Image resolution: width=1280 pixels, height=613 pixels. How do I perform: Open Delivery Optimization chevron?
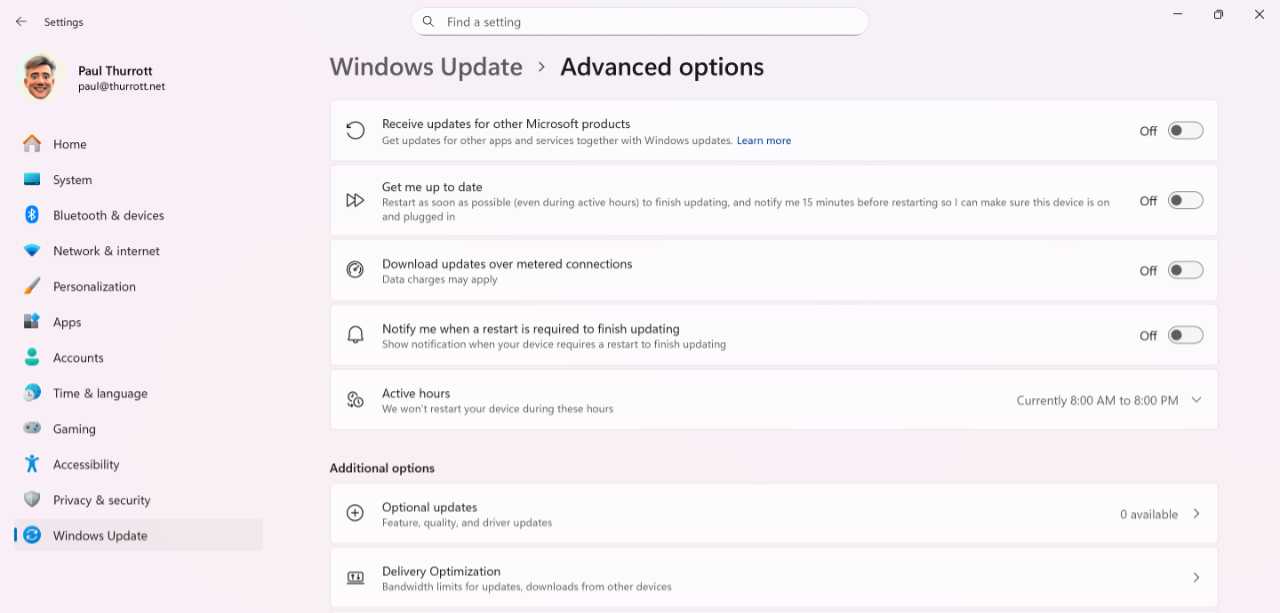point(1196,578)
